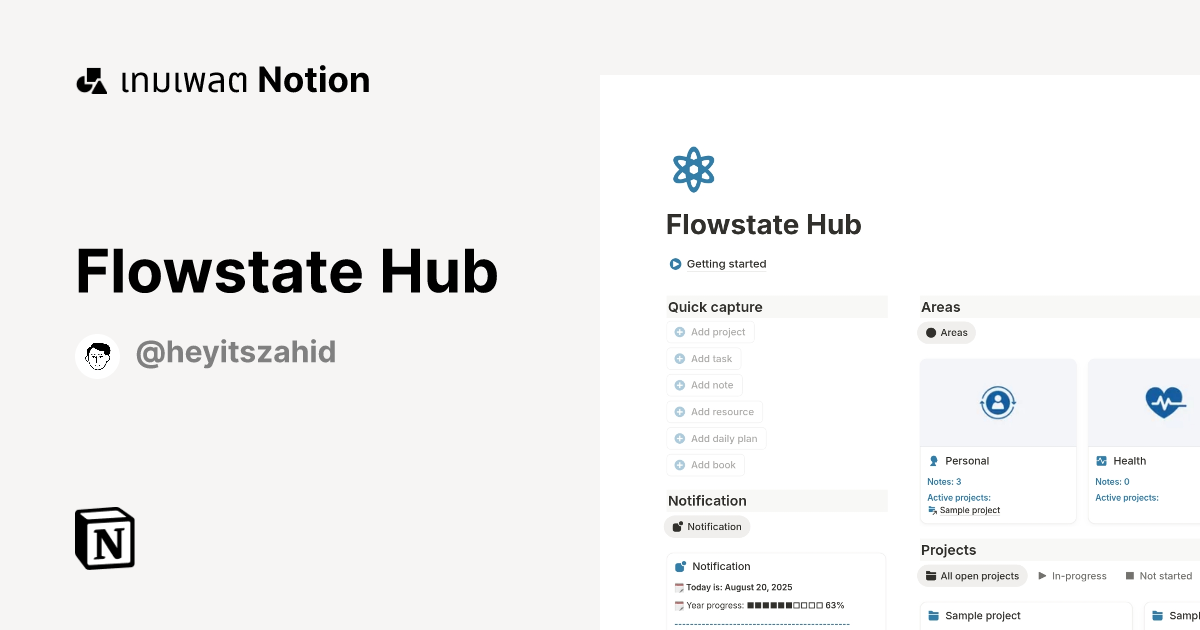Click the All open projects view
The height and width of the screenshot is (630, 1200).
pyautogui.click(x=972, y=575)
